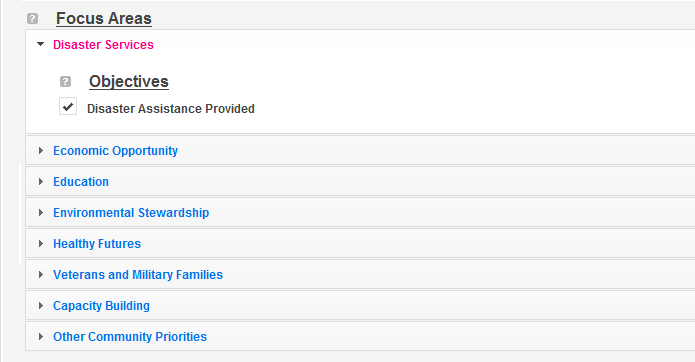
Task: Click the arrow next to Environmental Stewardship
Action: tap(41, 213)
